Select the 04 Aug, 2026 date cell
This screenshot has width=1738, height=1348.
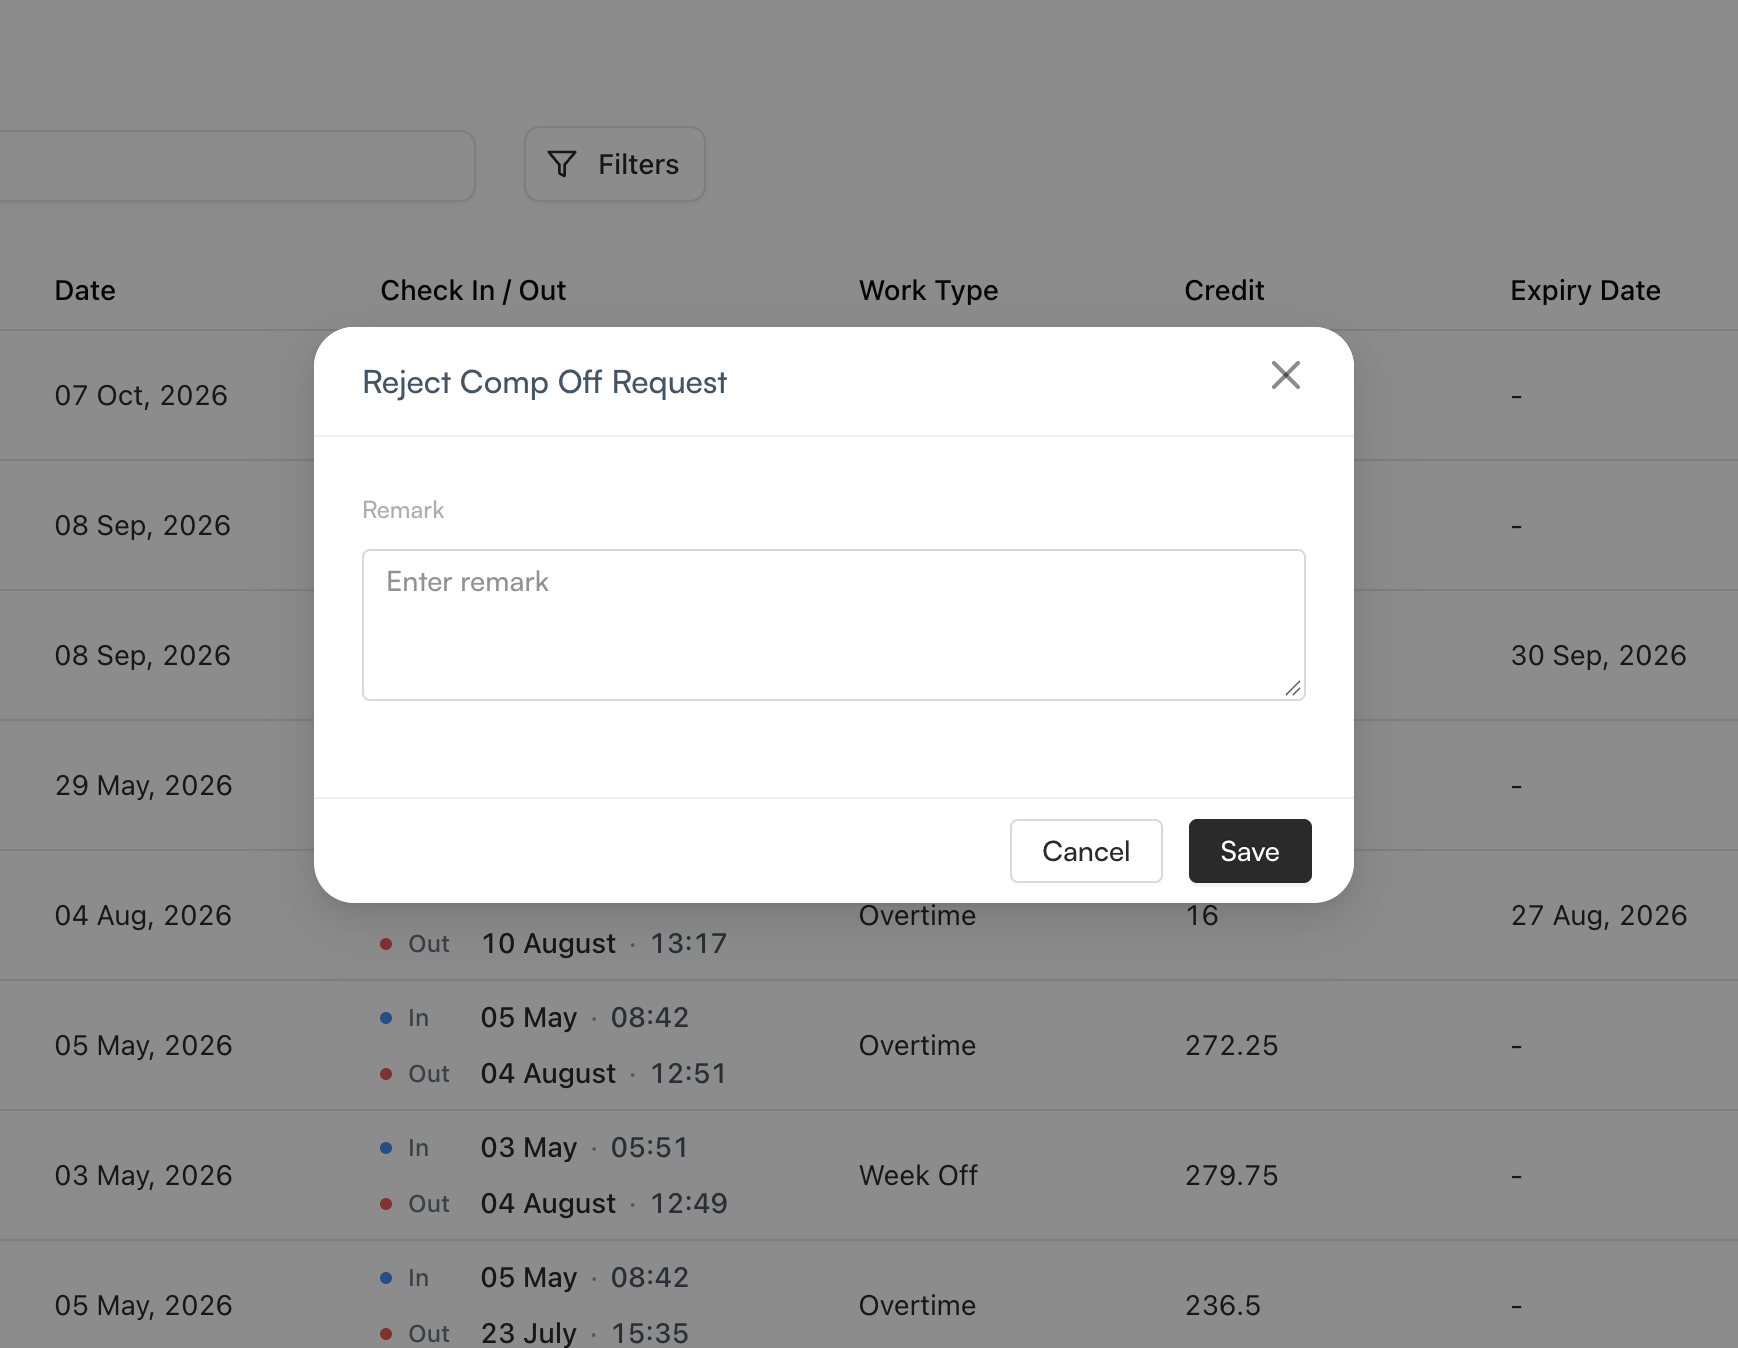tap(143, 915)
